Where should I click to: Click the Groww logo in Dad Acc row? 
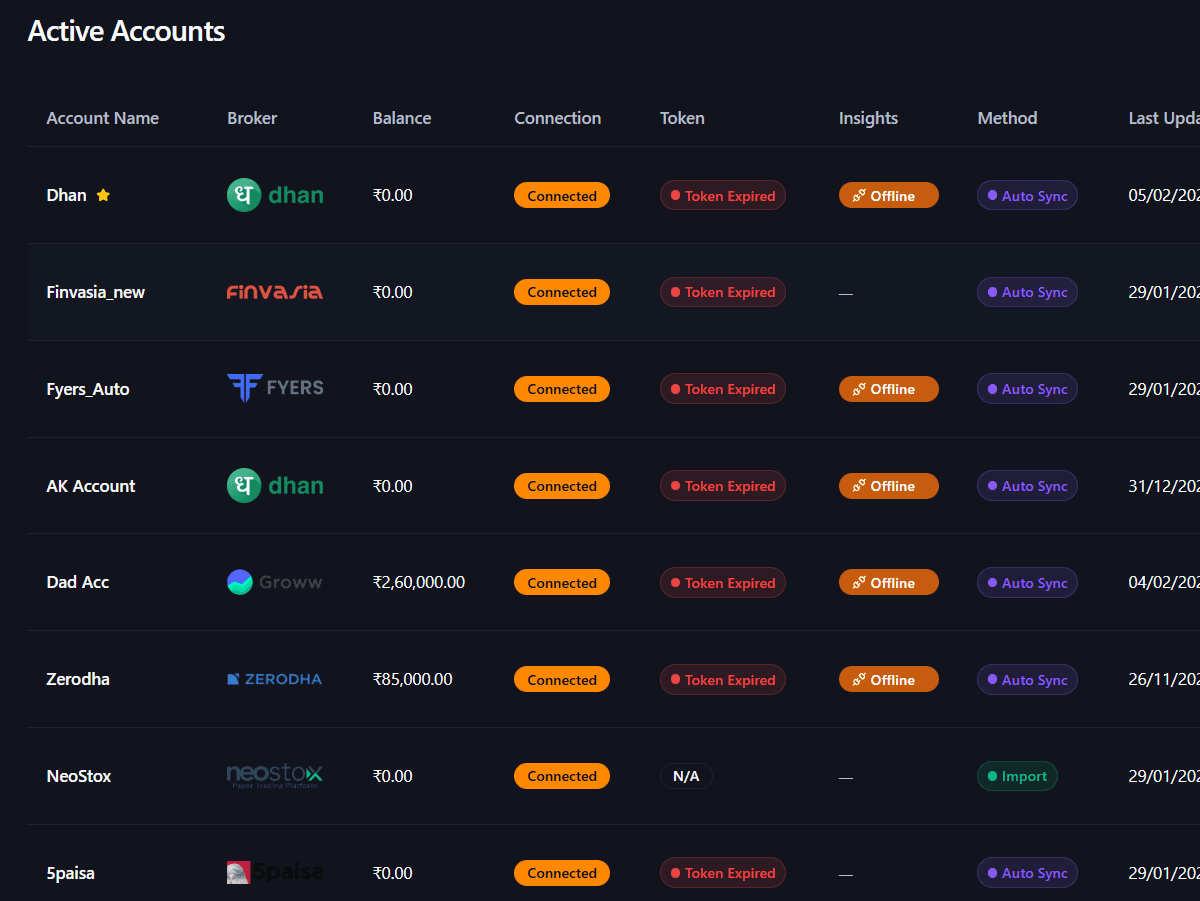[x=275, y=582]
